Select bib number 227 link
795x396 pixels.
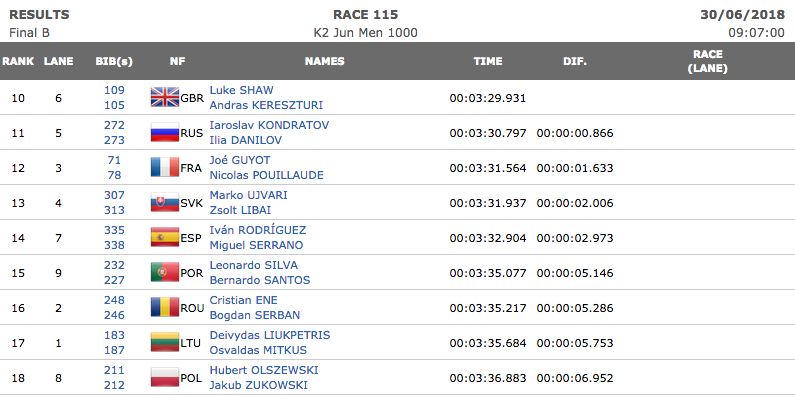tap(114, 280)
